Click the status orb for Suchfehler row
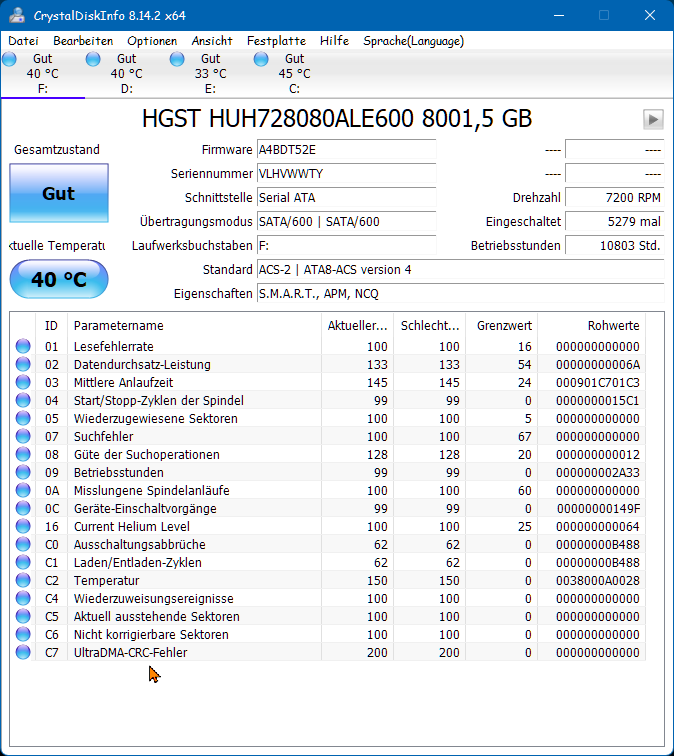Viewport: 674px width, 756px height. 23,436
